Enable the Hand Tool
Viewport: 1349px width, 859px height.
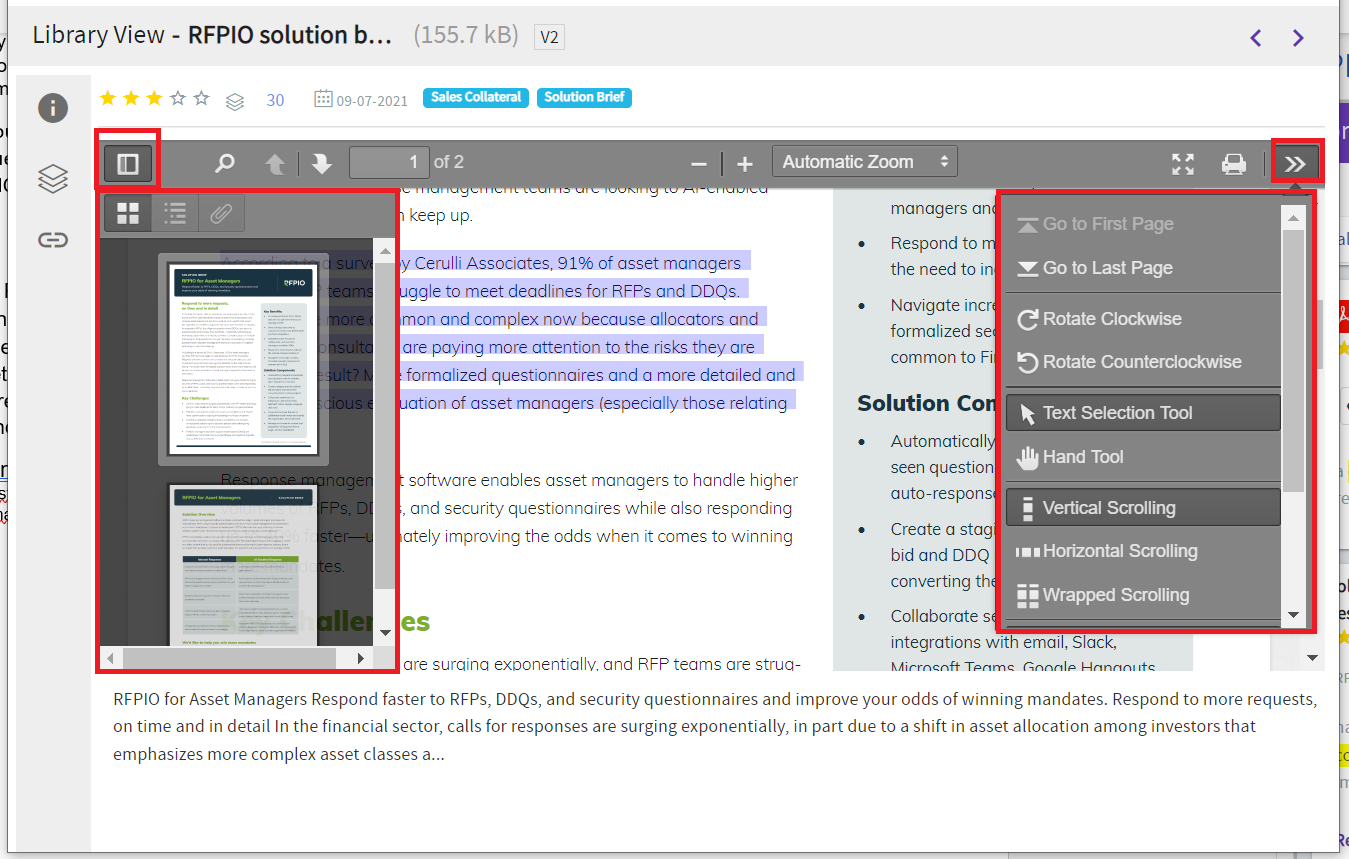pyautogui.click(x=1143, y=457)
